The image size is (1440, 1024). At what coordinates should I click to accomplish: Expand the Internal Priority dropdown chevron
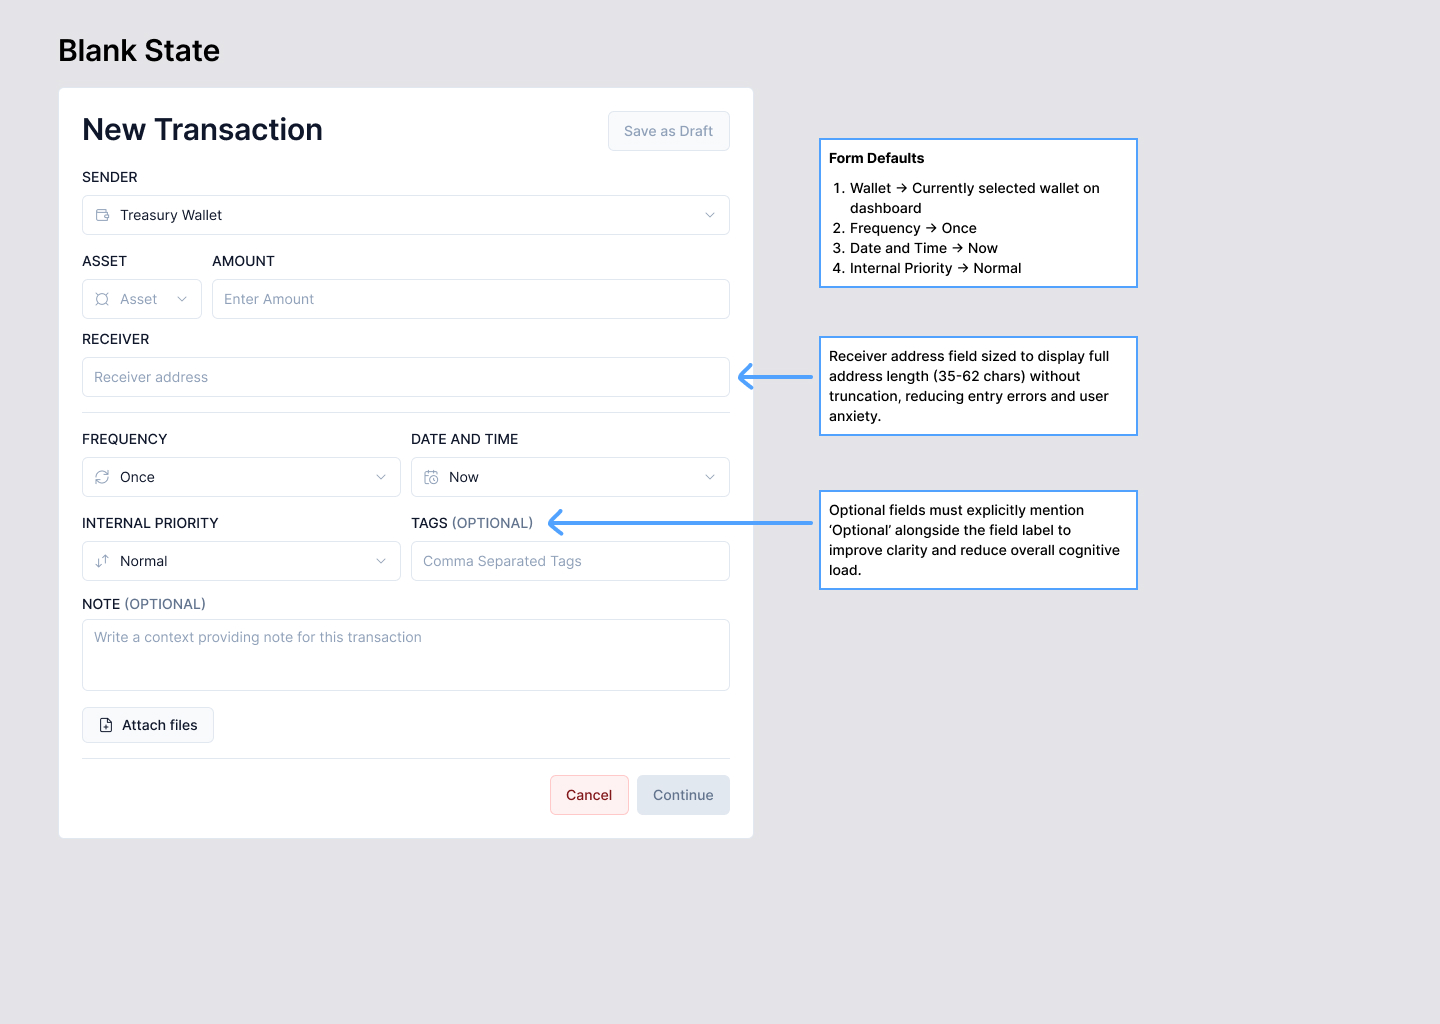[x=381, y=561]
